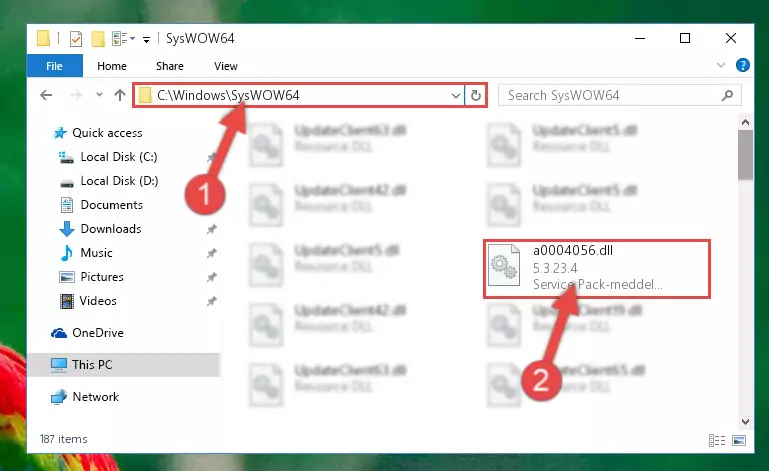Click the vertical scrollbar down arrow

click(x=745, y=422)
